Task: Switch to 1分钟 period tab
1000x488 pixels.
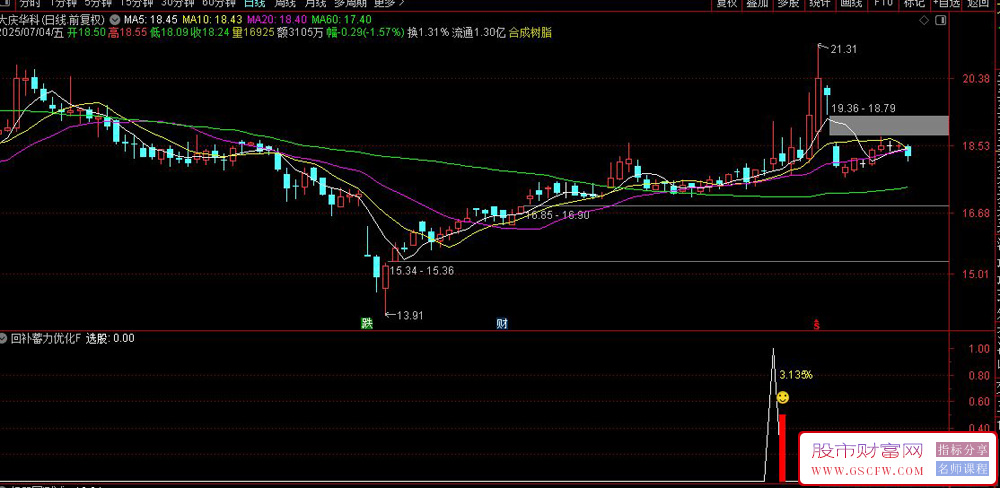Action: pos(62,3)
